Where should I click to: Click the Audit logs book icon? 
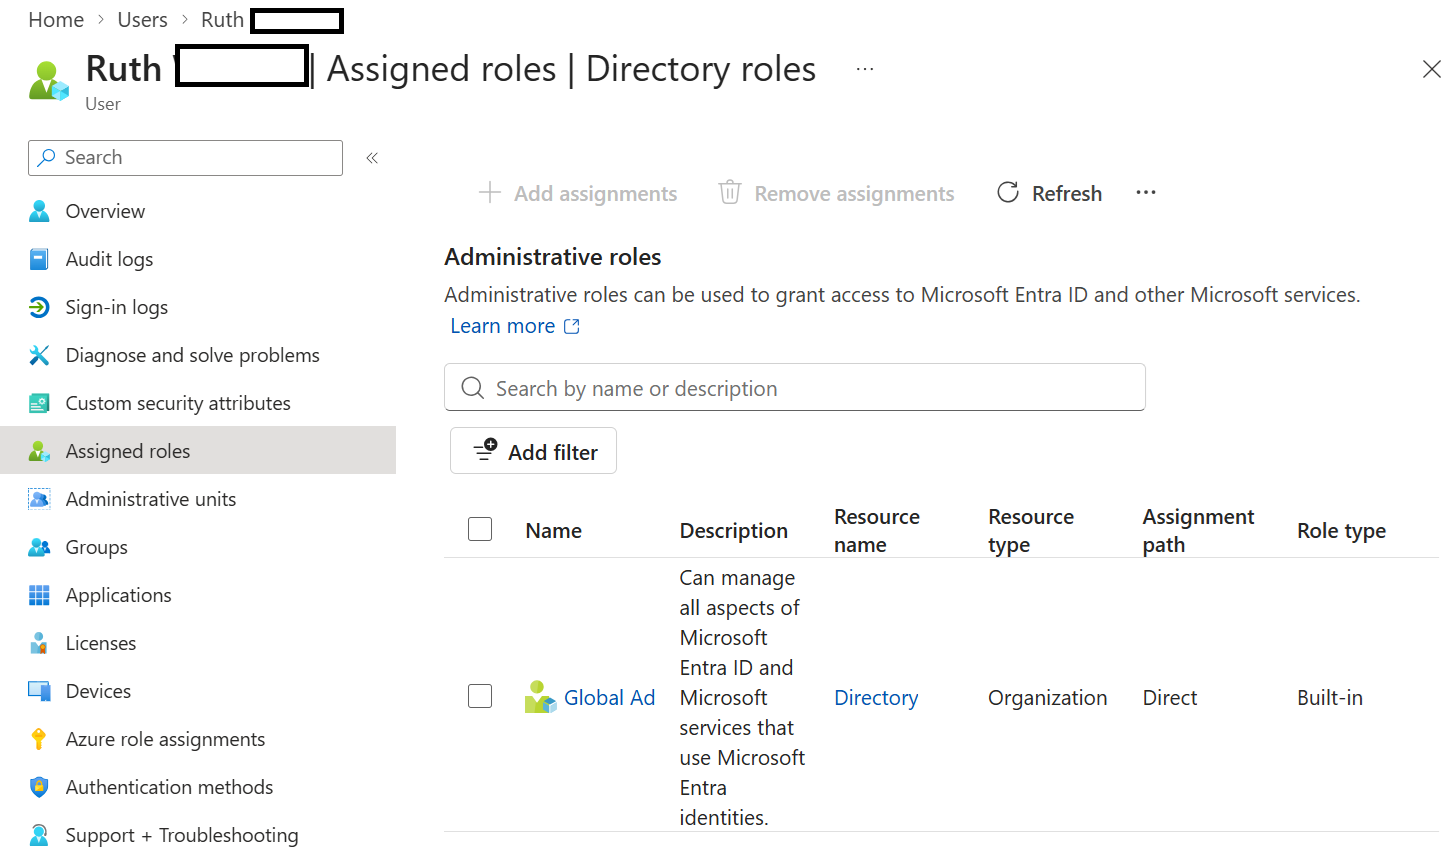[39, 259]
